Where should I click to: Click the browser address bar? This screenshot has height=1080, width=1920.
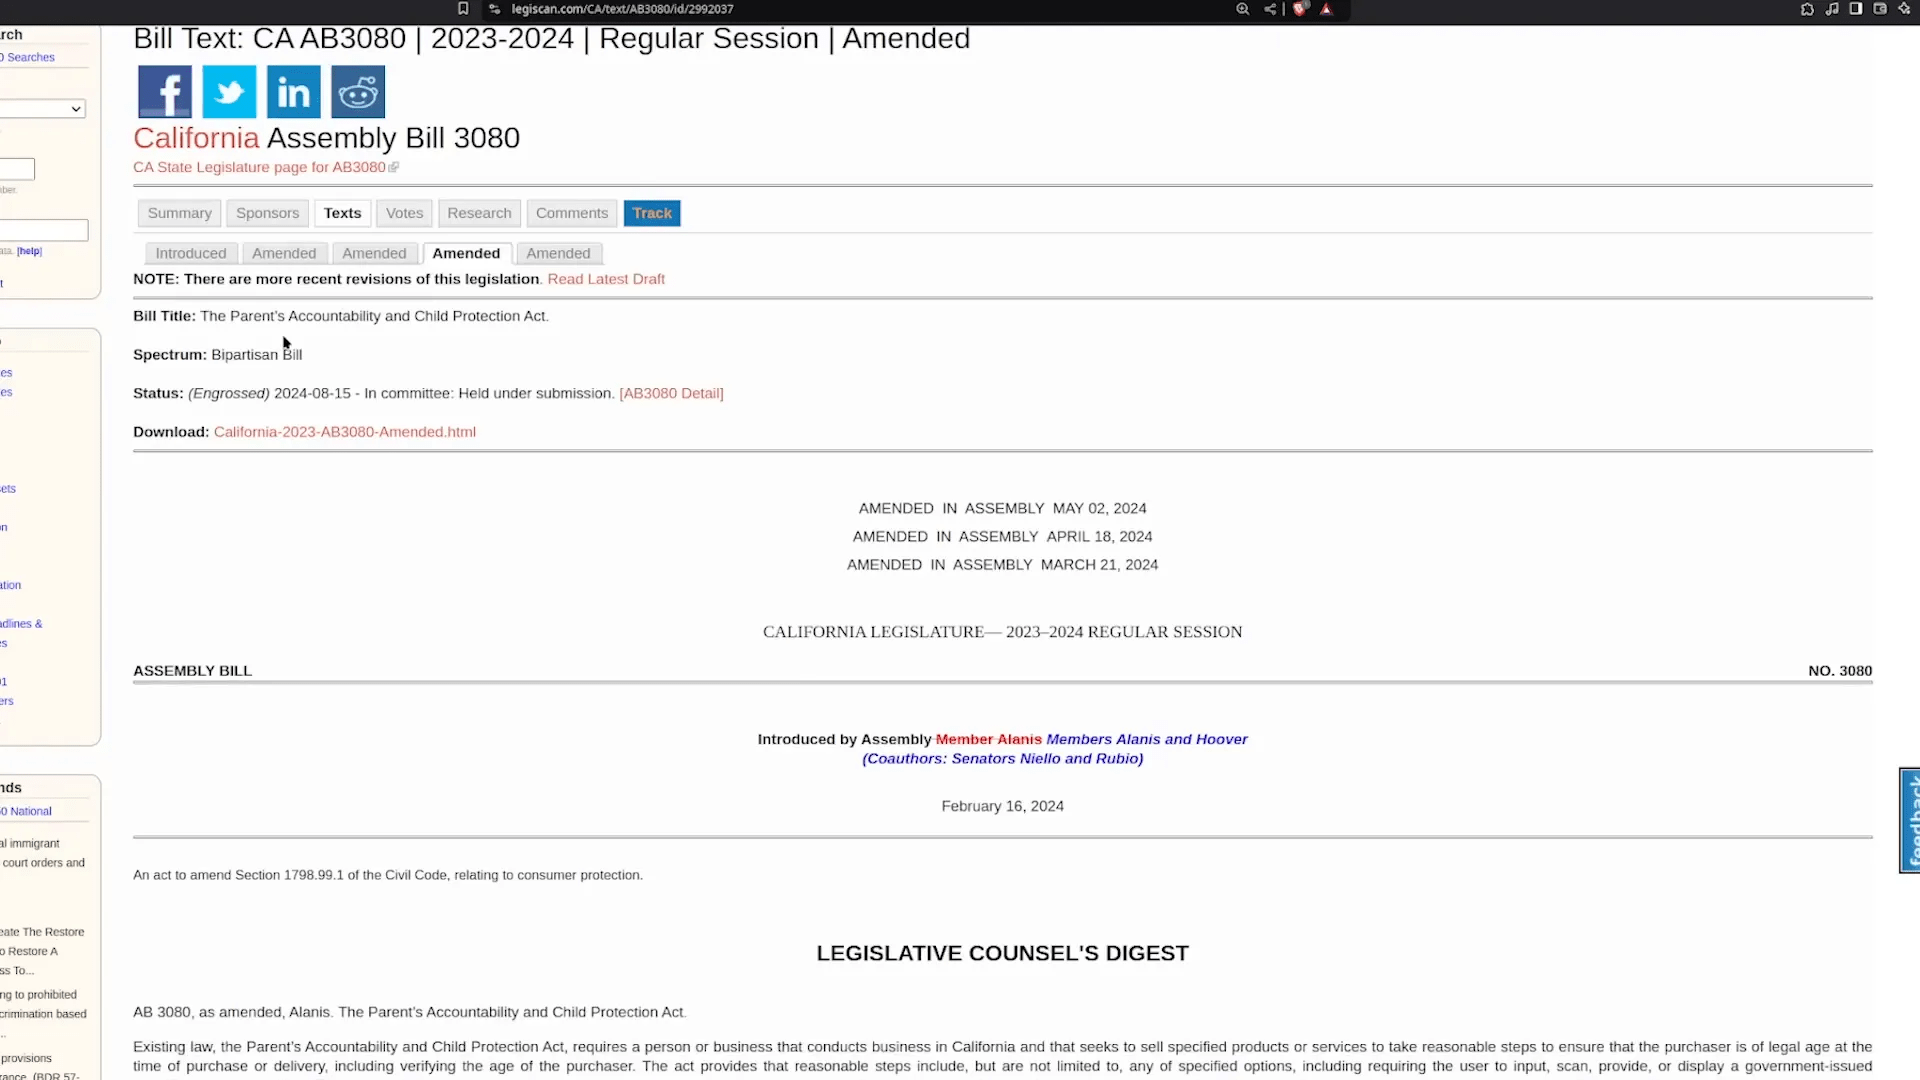[x=620, y=9]
